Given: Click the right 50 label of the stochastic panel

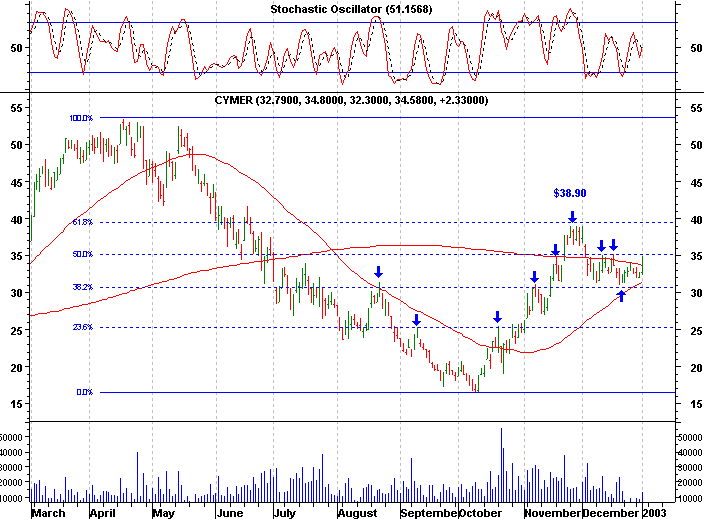Looking at the screenshot, I should tap(696, 48).
